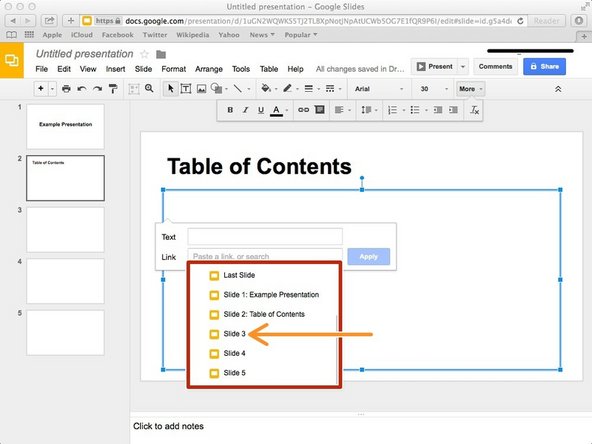Open the View menu
Image resolution: width=592 pixels, height=444 pixels.
88,69
